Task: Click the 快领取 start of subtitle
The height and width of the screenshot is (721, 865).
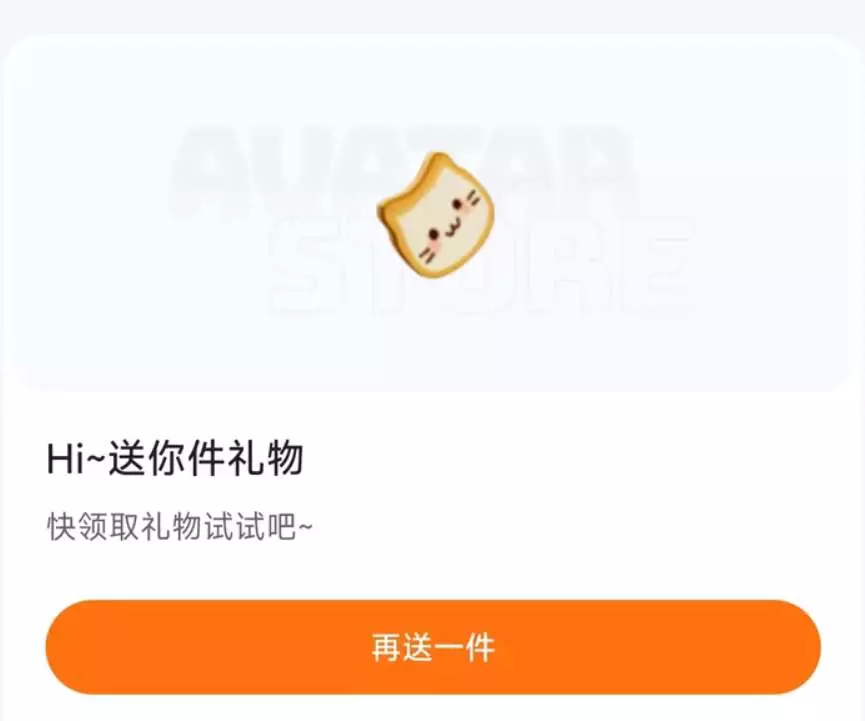Action: (93, 527)
